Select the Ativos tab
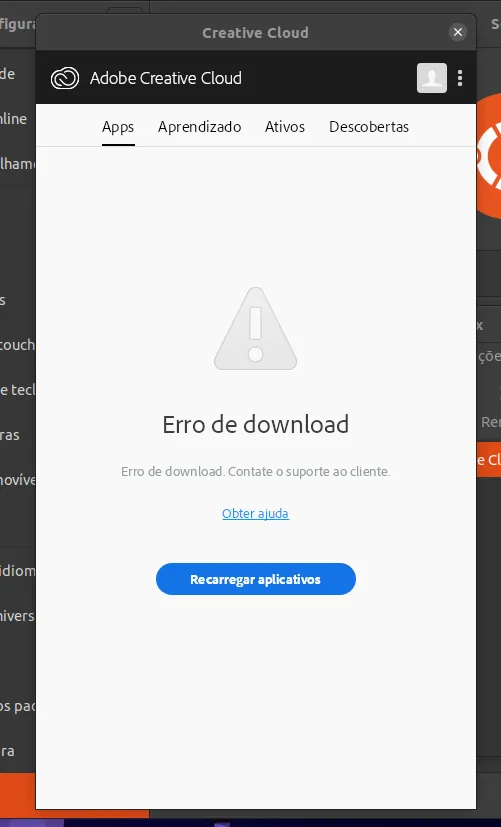Screen dimensions: 501x827 (285, 127)
